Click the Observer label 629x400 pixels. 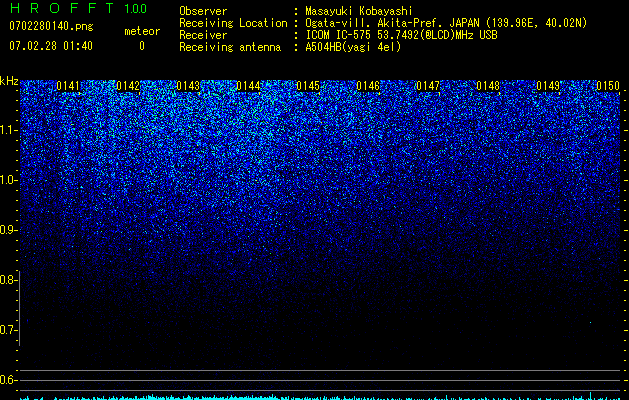click(x=203, y=11)
